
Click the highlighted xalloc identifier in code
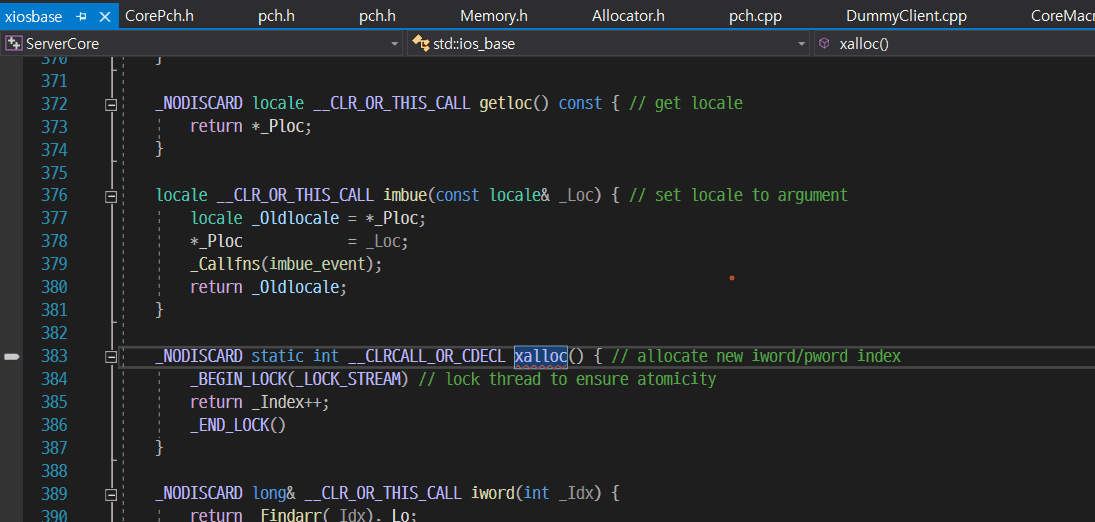click(540, 356)
